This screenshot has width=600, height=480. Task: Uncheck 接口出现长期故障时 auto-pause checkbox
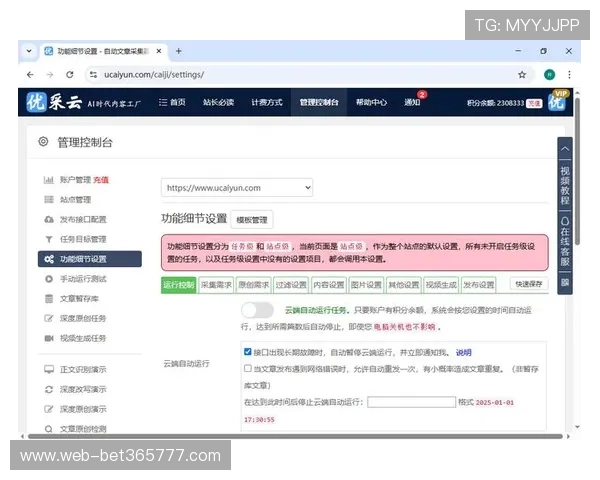coord(248,352)
